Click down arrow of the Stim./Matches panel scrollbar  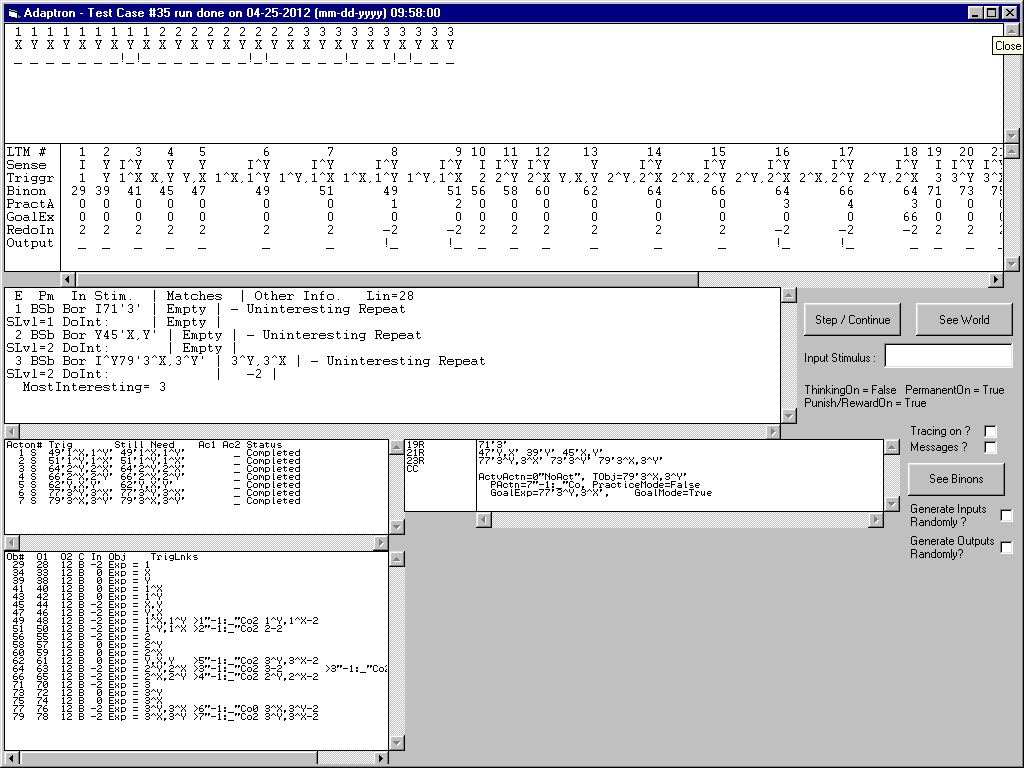pos(789,415)
